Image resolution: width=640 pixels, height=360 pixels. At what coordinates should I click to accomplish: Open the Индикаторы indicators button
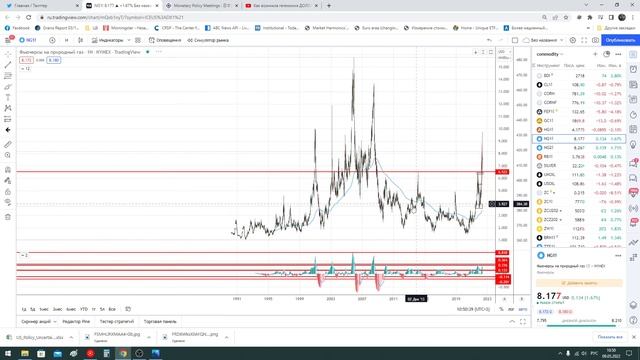pyautogui.click(x=107, y=40)
